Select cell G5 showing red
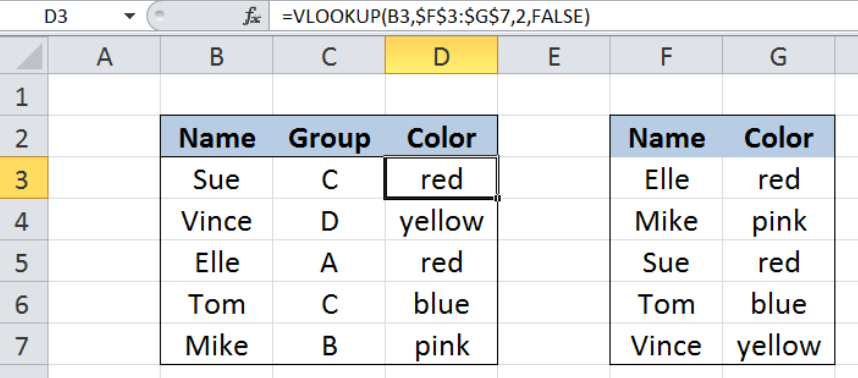 coord(778,261)
